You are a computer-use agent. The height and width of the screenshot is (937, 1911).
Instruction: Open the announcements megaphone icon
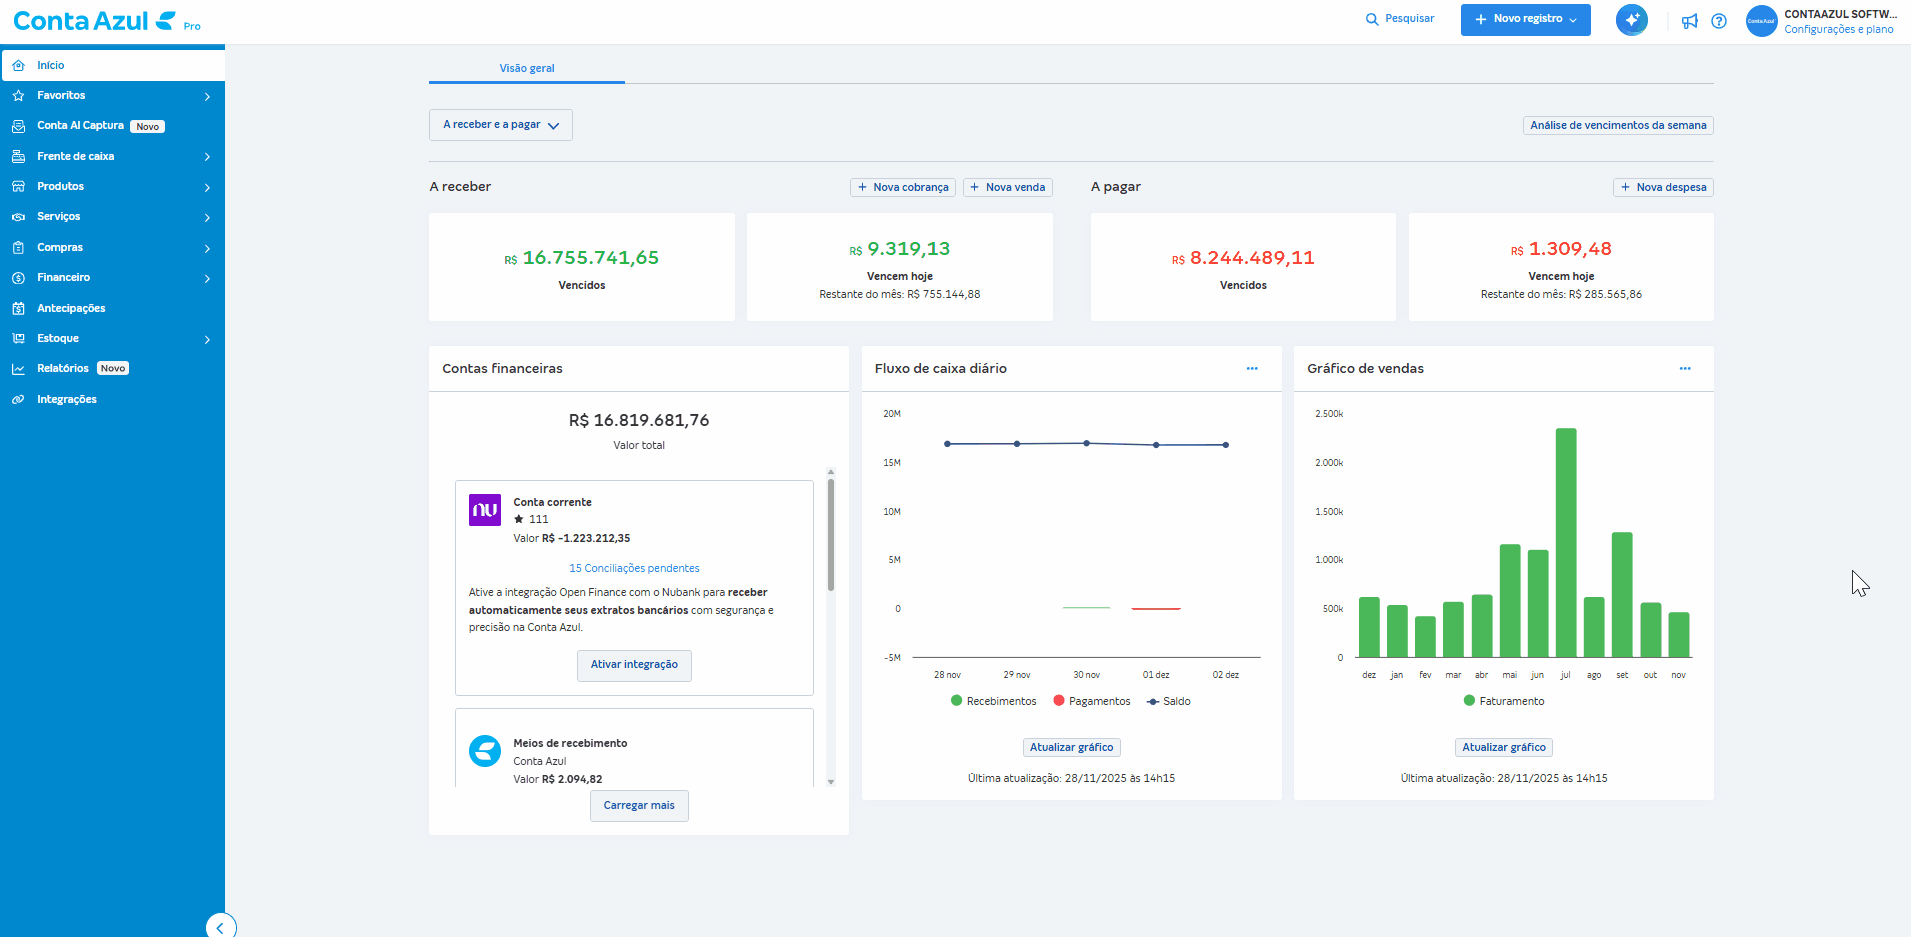[x=1689, y=21]
